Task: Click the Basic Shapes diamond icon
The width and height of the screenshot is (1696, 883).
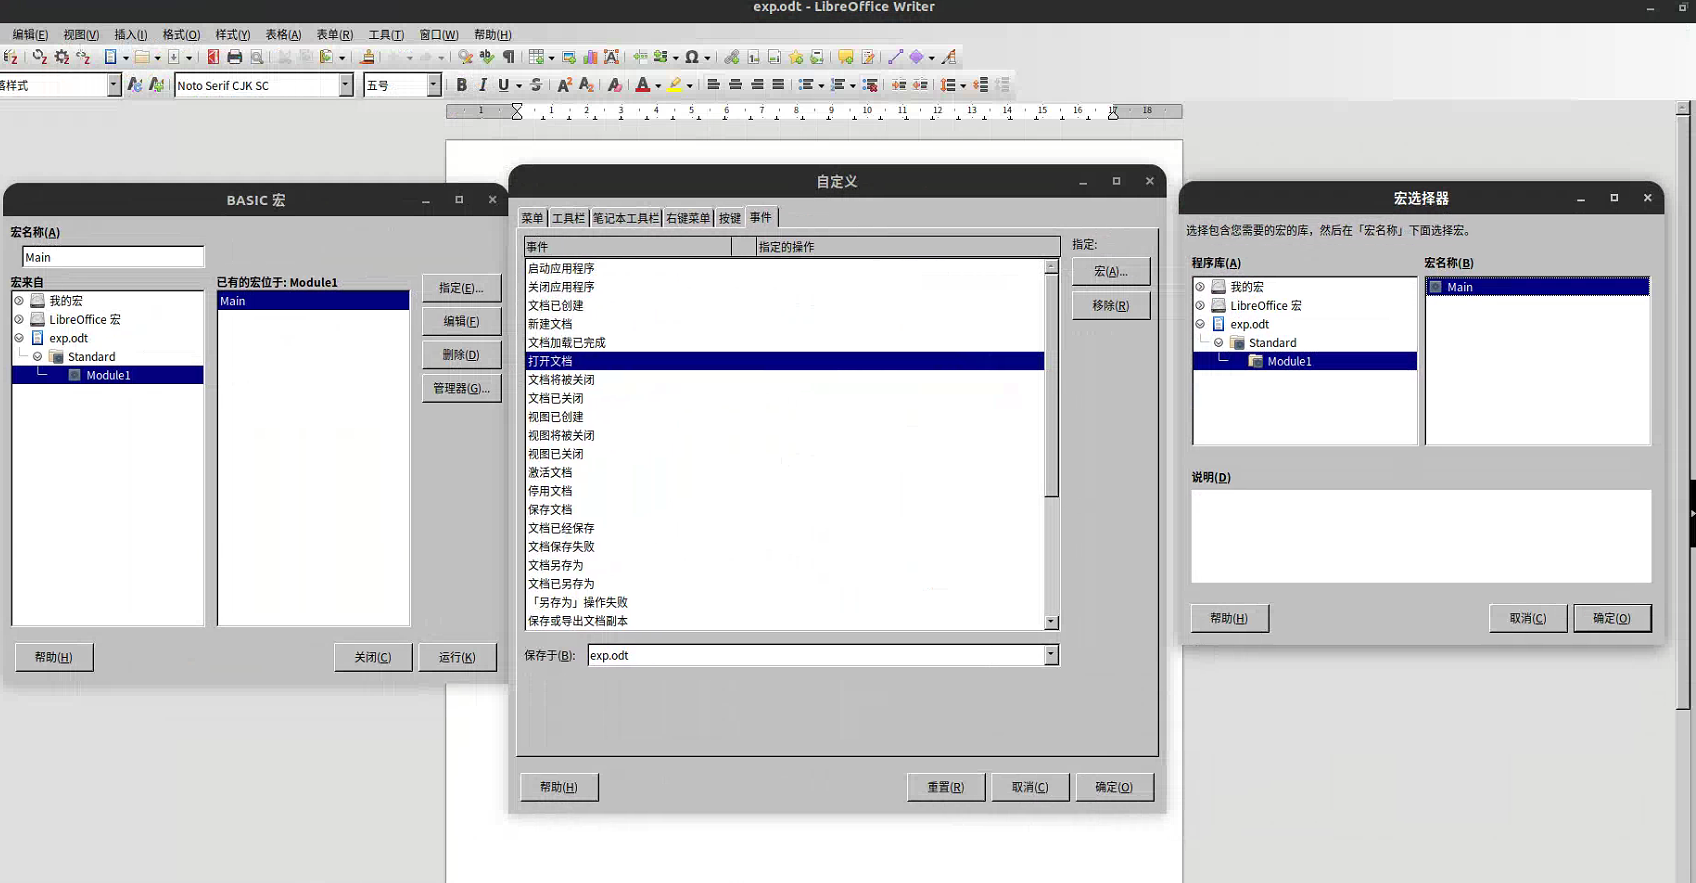Action: click(x=916, y=57)
